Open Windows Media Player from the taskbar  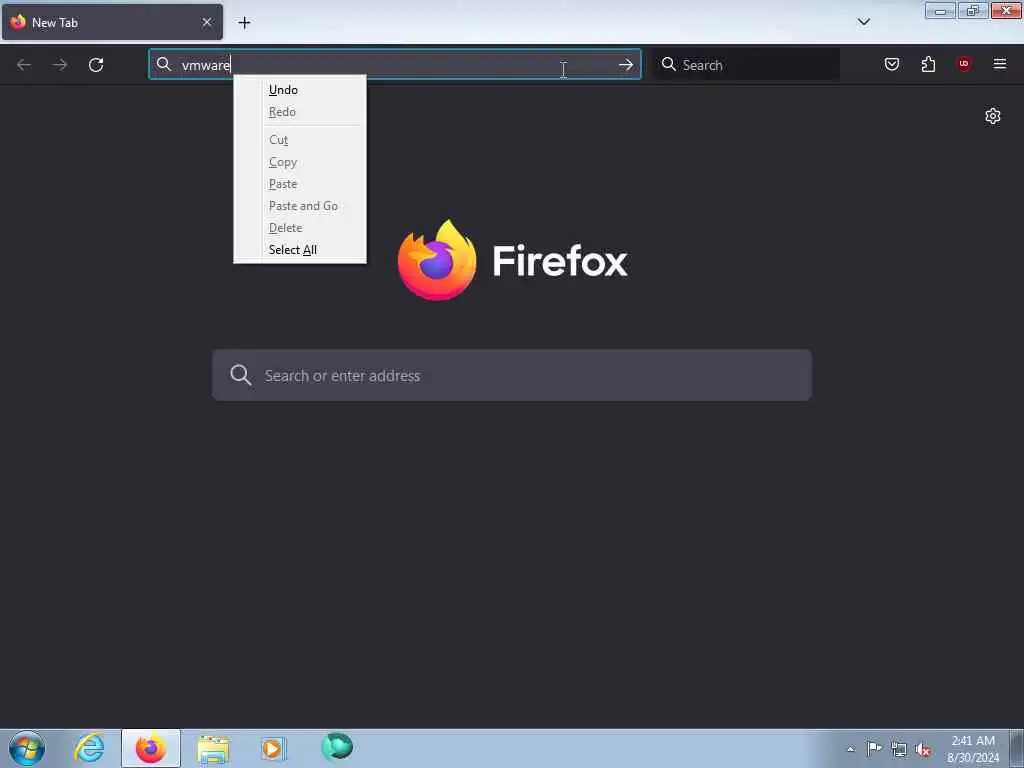(274, 748)
